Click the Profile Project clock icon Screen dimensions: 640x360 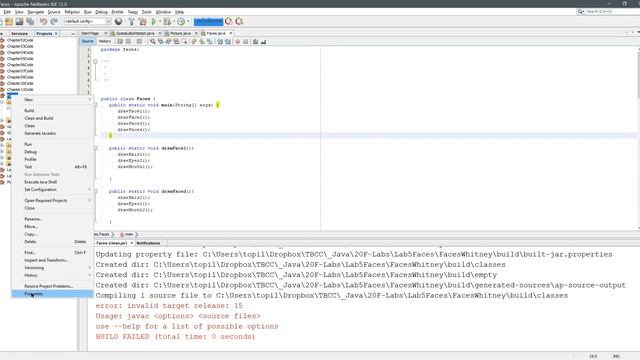tap(181, 21)
